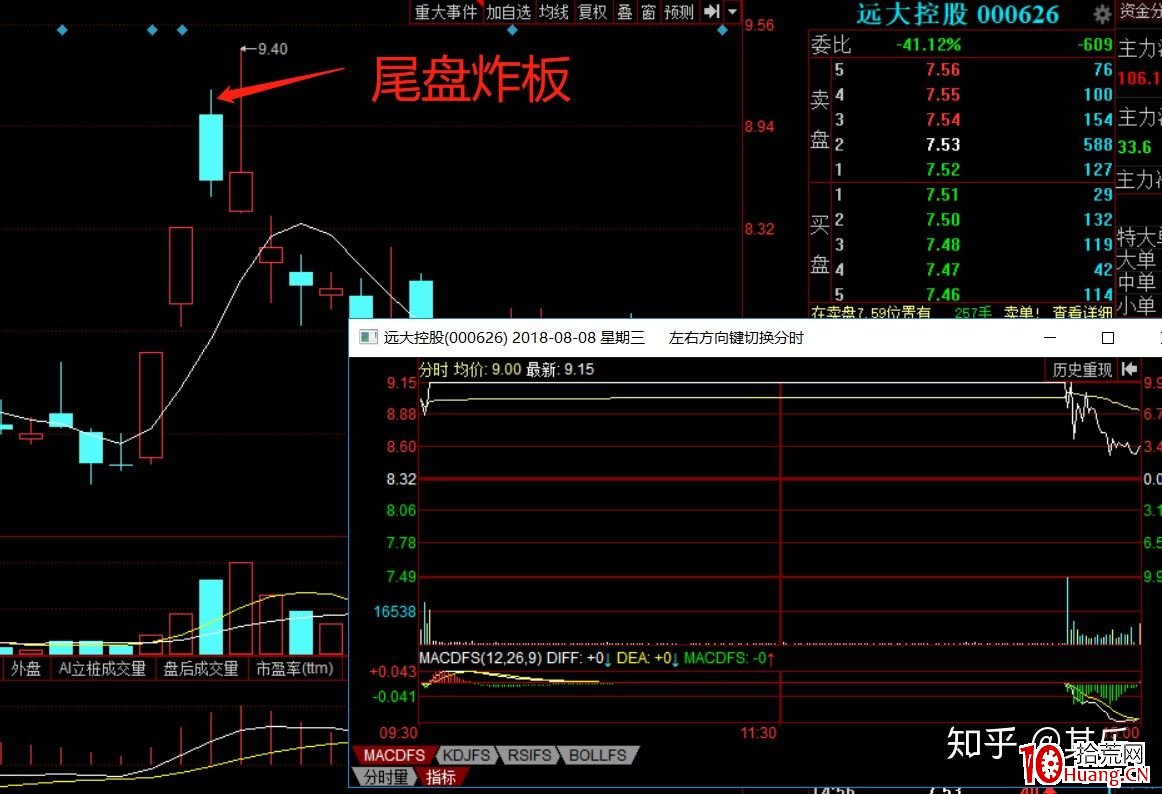Click the 窗 window icon on the toolbar
1162x794 pixels.
651,13
